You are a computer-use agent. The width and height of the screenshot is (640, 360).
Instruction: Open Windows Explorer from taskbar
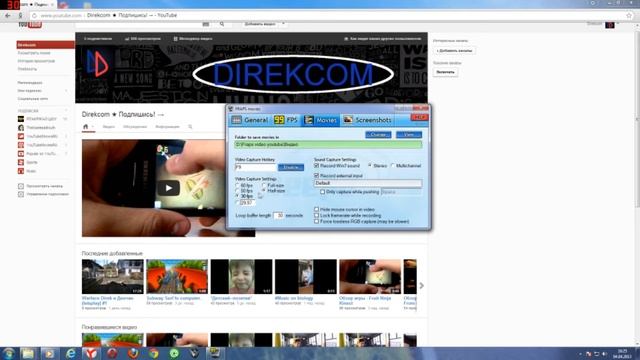(x=28, y=353)
